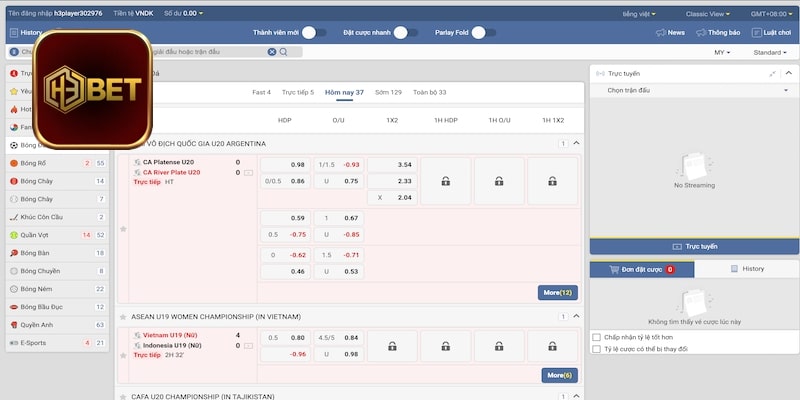The width and height of the screenshot is (800, 400).
Task: Open the News megaphone icon
Action: (661, 33)
